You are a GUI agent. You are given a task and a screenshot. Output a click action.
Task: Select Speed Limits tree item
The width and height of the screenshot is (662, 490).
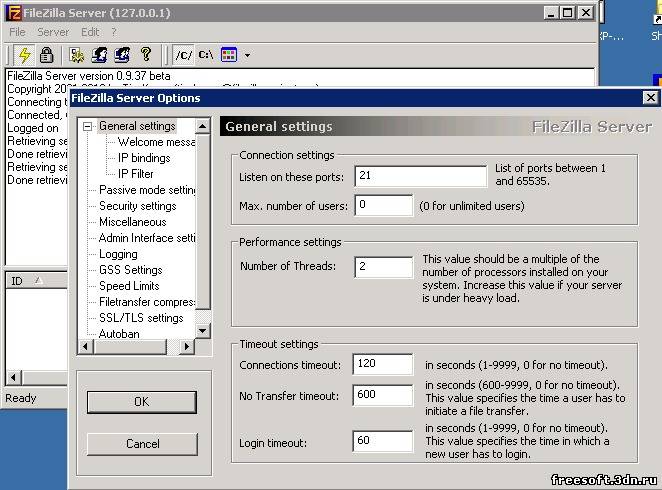129,286
